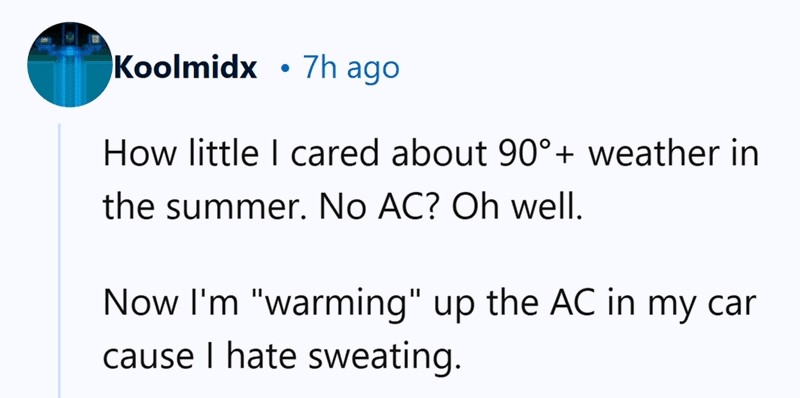Click the word "How" starting the comment
800x398 pixels.
pyautogui.click(x=136, y=155)
